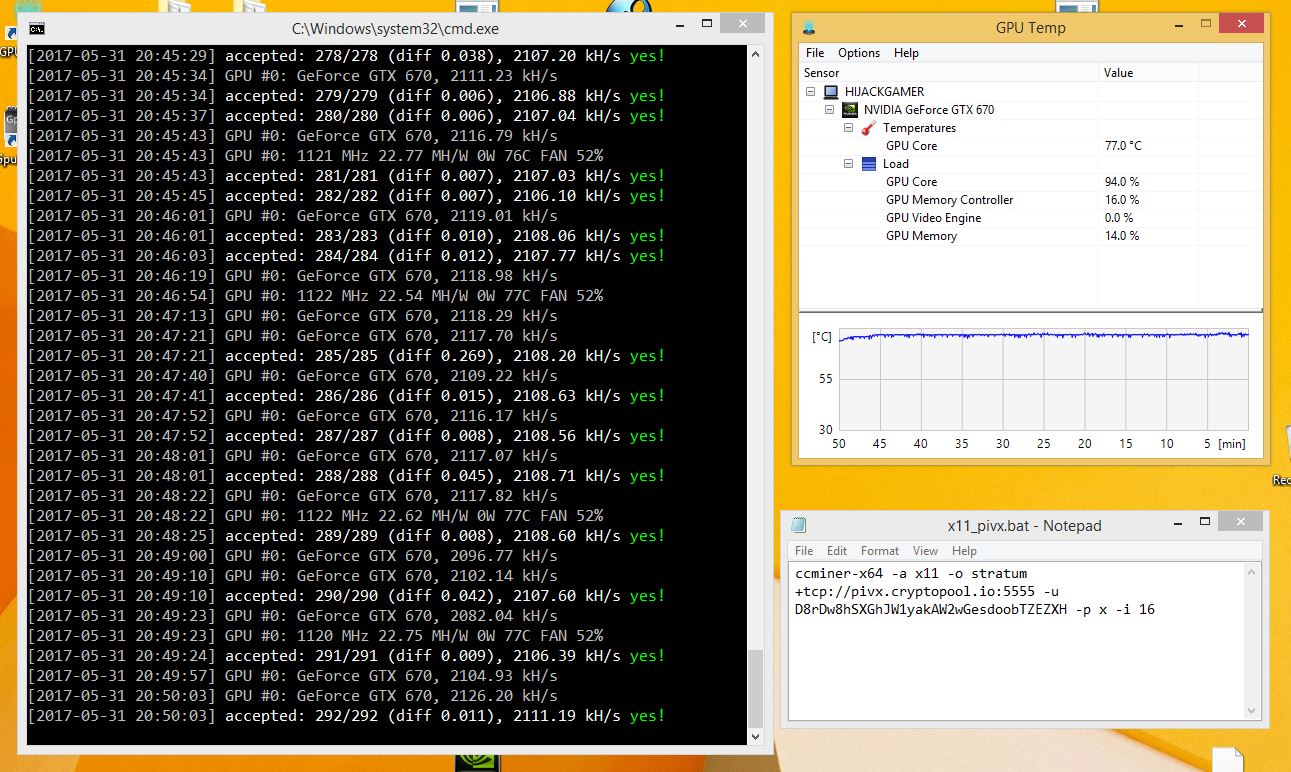Click the accepted 278/278 line in cmd
Screen dimensions: 1291x772
pyautogui.click(x=346, y=56)
